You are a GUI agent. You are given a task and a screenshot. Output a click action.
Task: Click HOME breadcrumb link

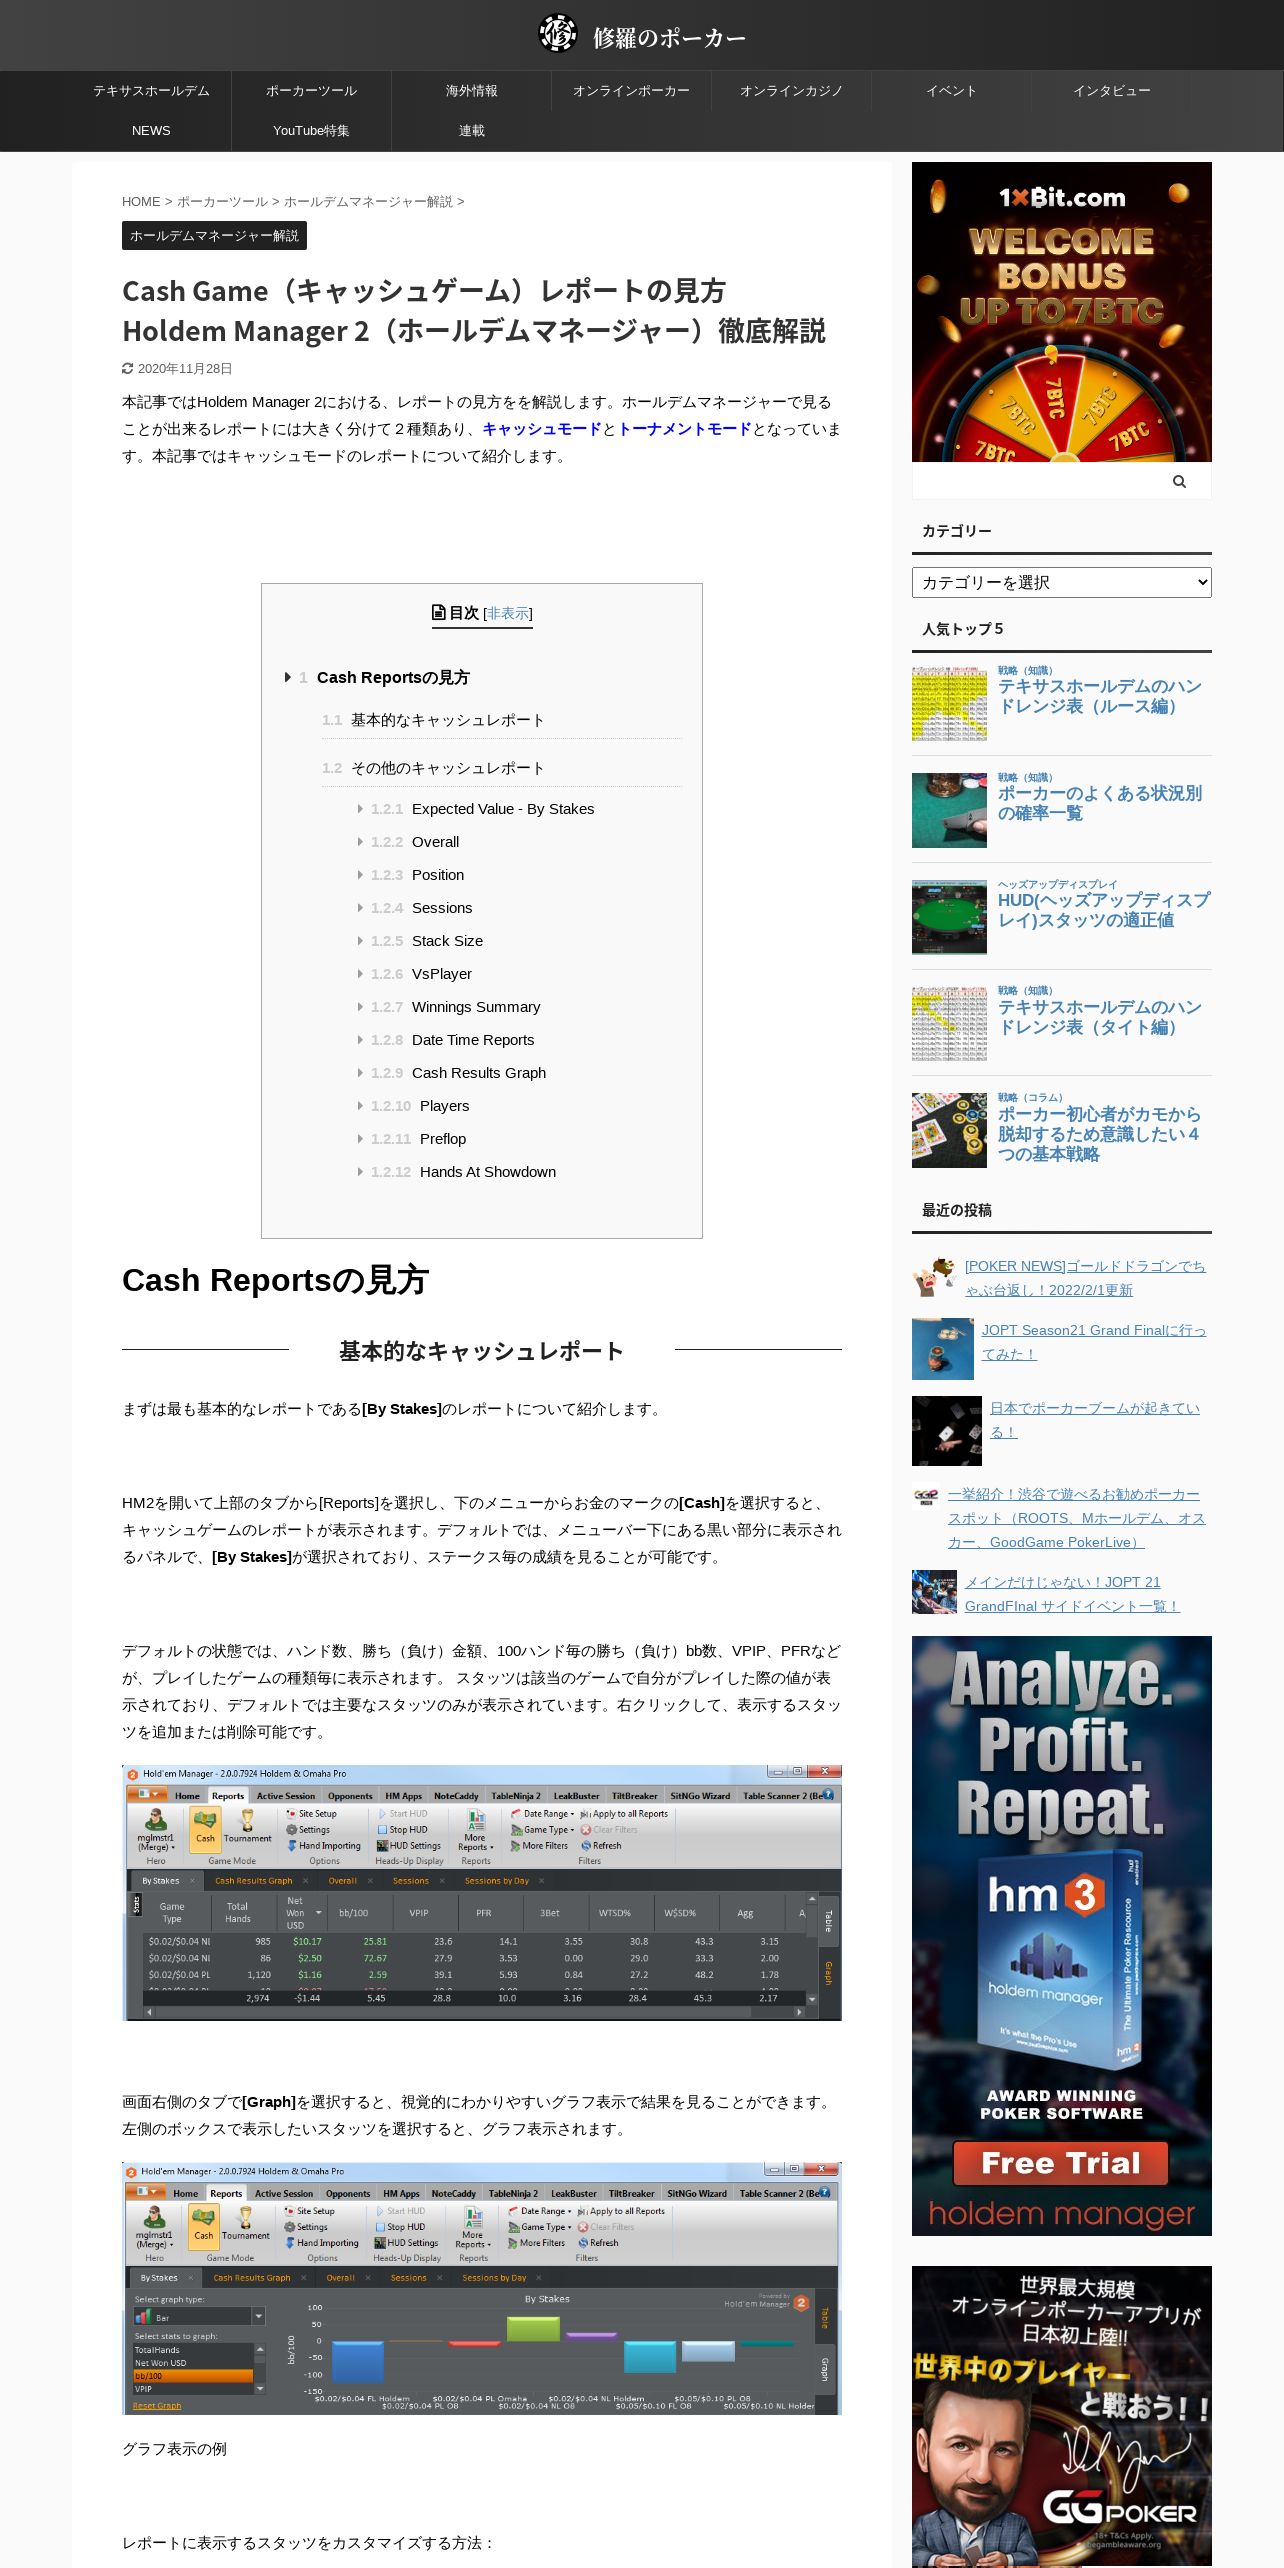(141, 201)
